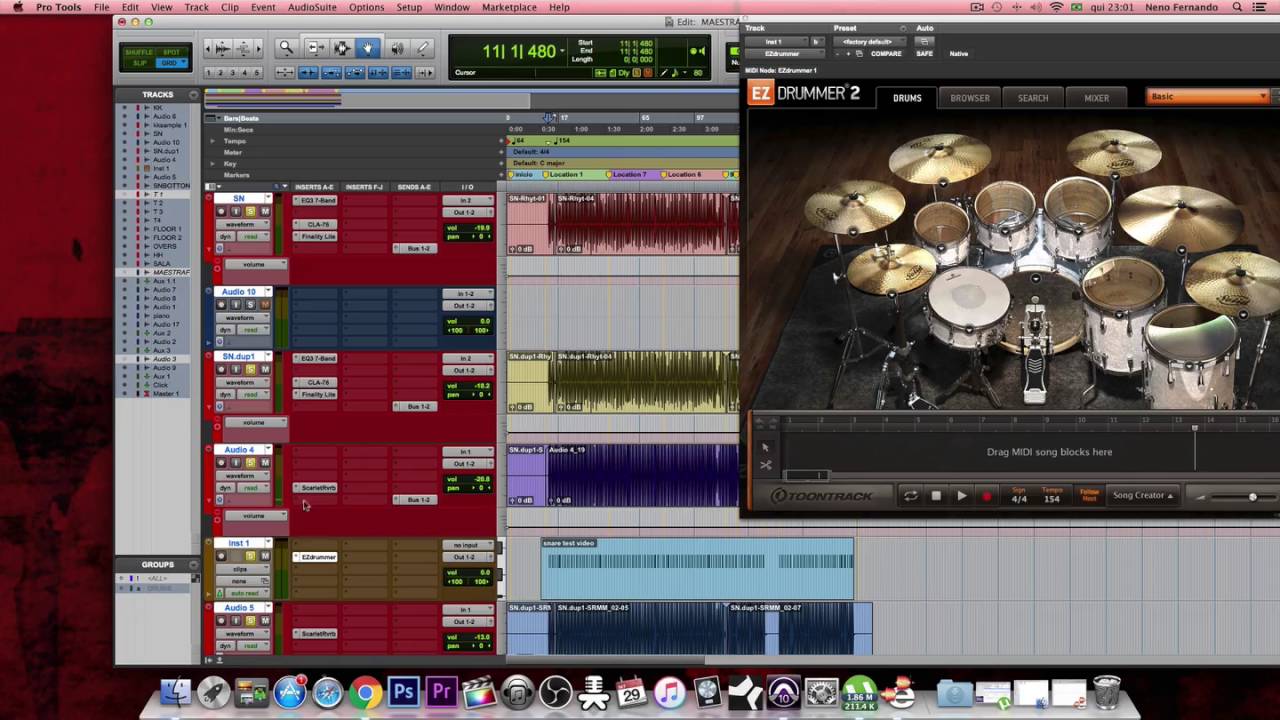Click the COMPARE plugin button
1280x720 pixels.
point(886,53)
